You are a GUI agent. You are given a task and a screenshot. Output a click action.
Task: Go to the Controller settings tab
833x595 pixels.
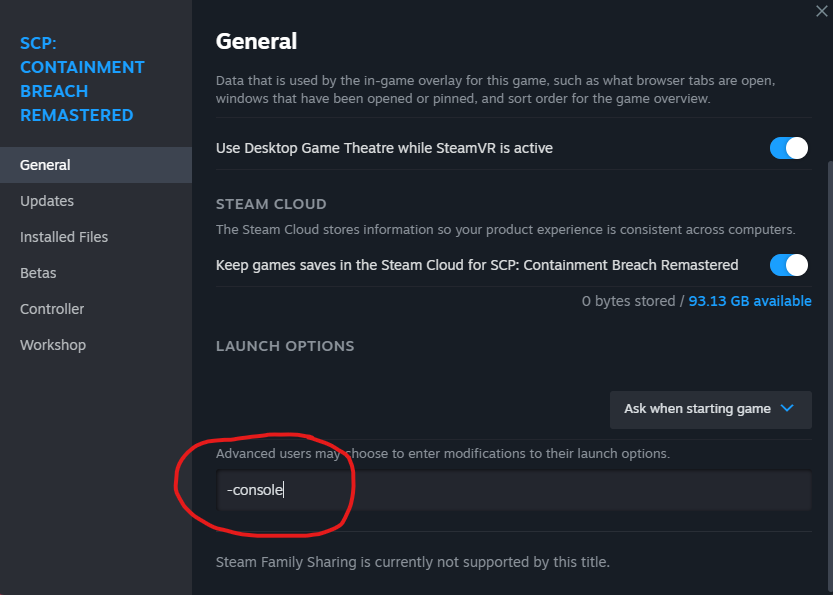[x=52, y=309]
